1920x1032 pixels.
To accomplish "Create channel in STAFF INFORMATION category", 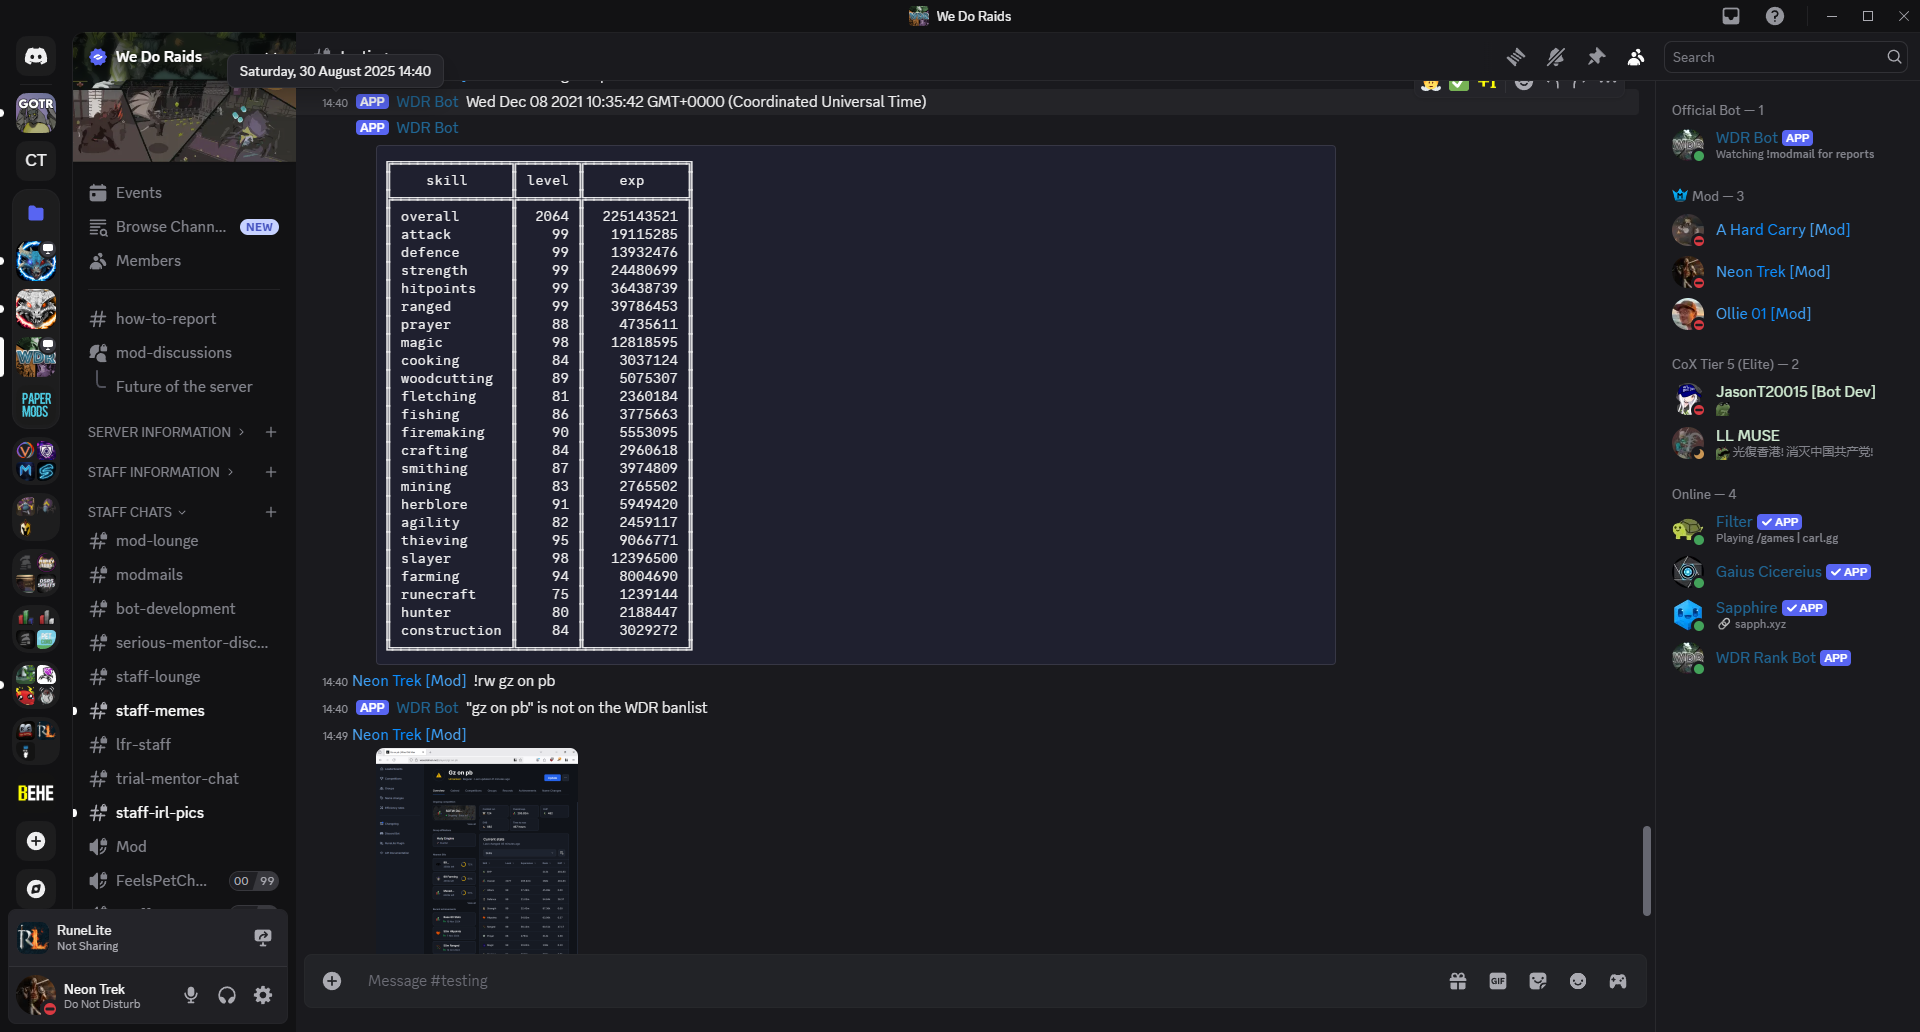I will pos(271,472).
